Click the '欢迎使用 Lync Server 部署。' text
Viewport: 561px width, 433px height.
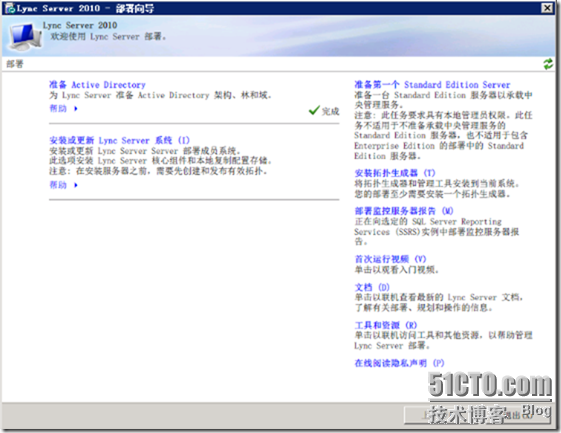108,37
